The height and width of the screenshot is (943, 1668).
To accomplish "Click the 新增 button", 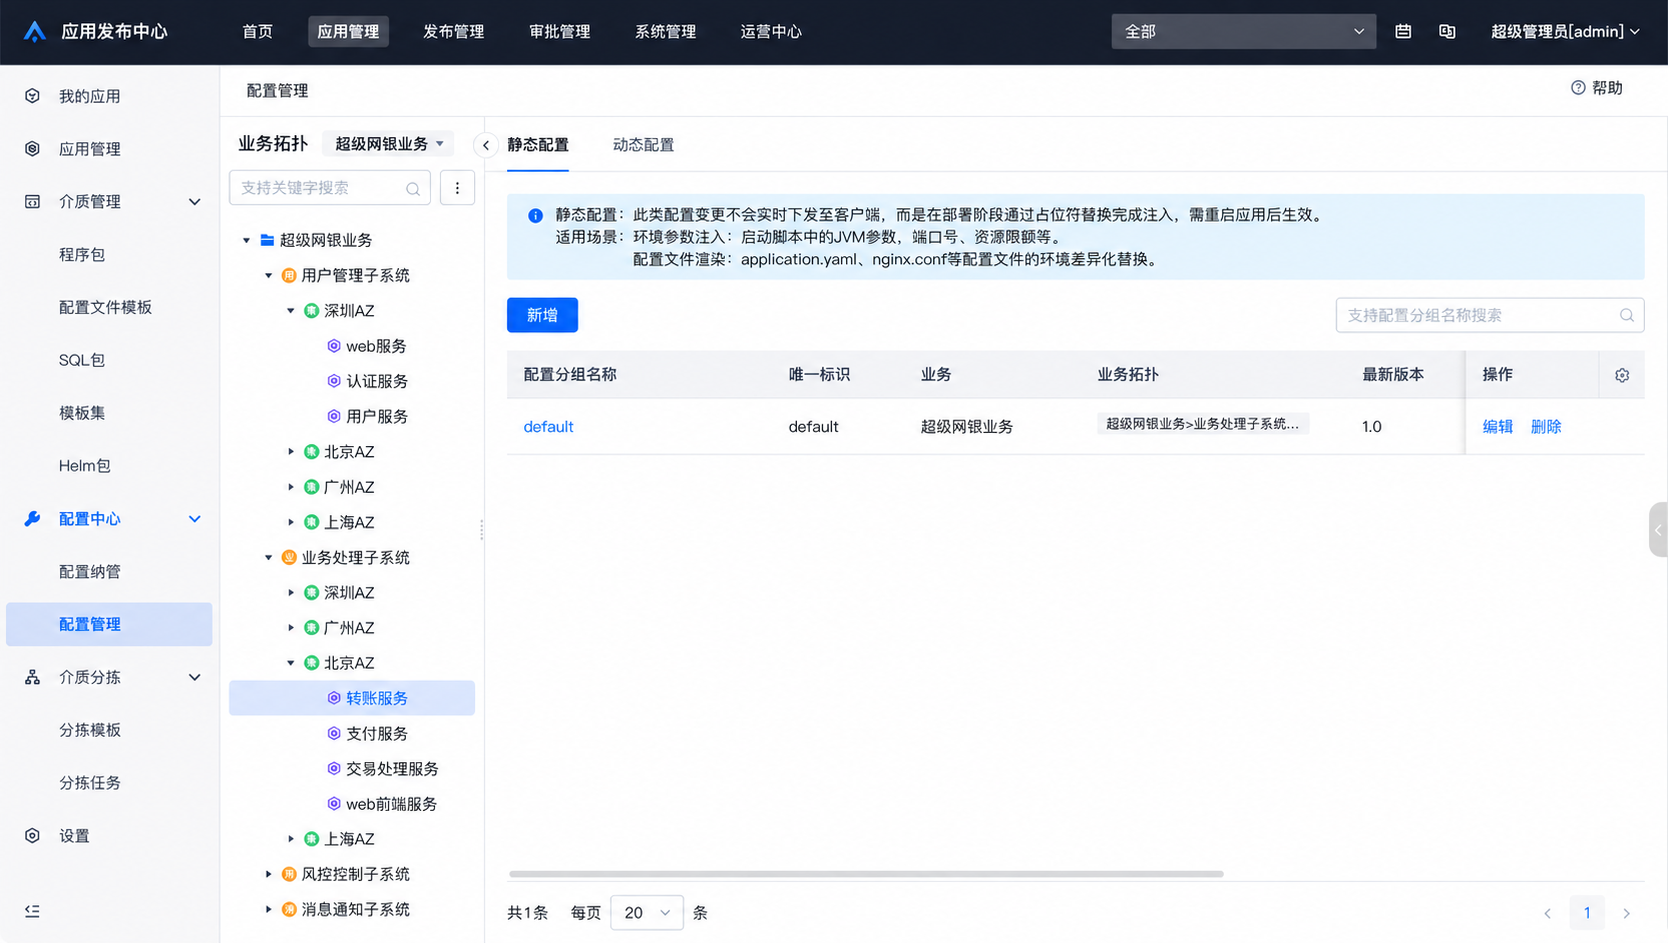I will click(x=542, y=315).
